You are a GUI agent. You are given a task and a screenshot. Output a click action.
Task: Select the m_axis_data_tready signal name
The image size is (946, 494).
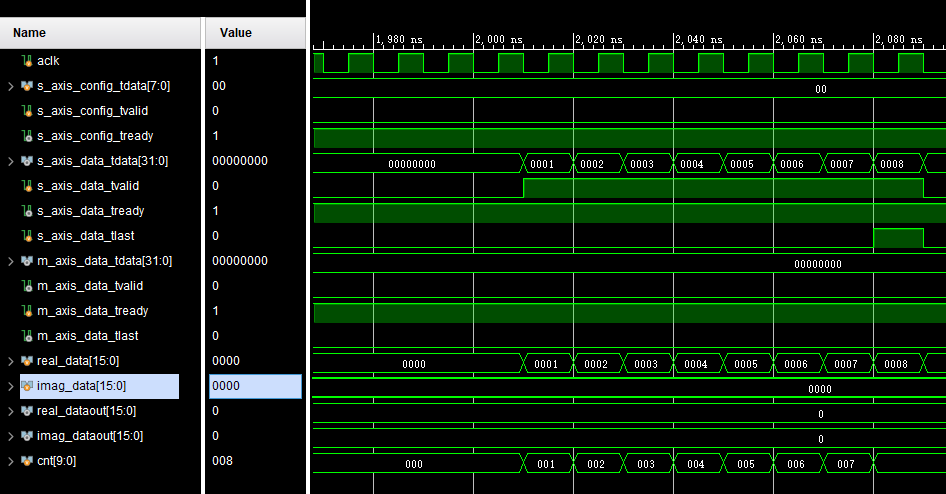92,311
